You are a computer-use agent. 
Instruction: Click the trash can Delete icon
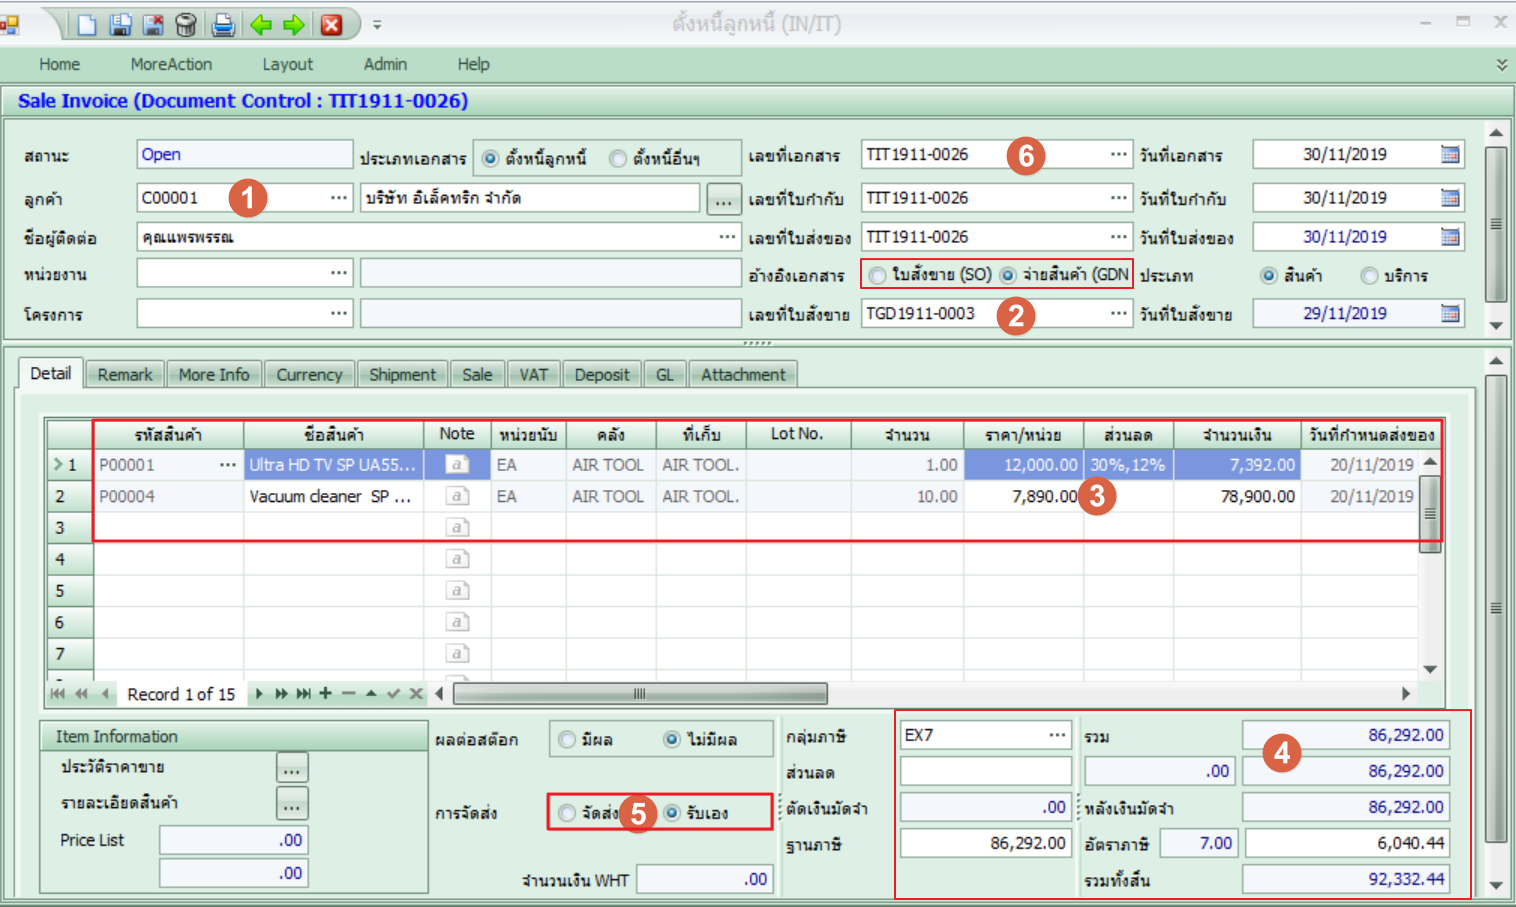(186, 24)
